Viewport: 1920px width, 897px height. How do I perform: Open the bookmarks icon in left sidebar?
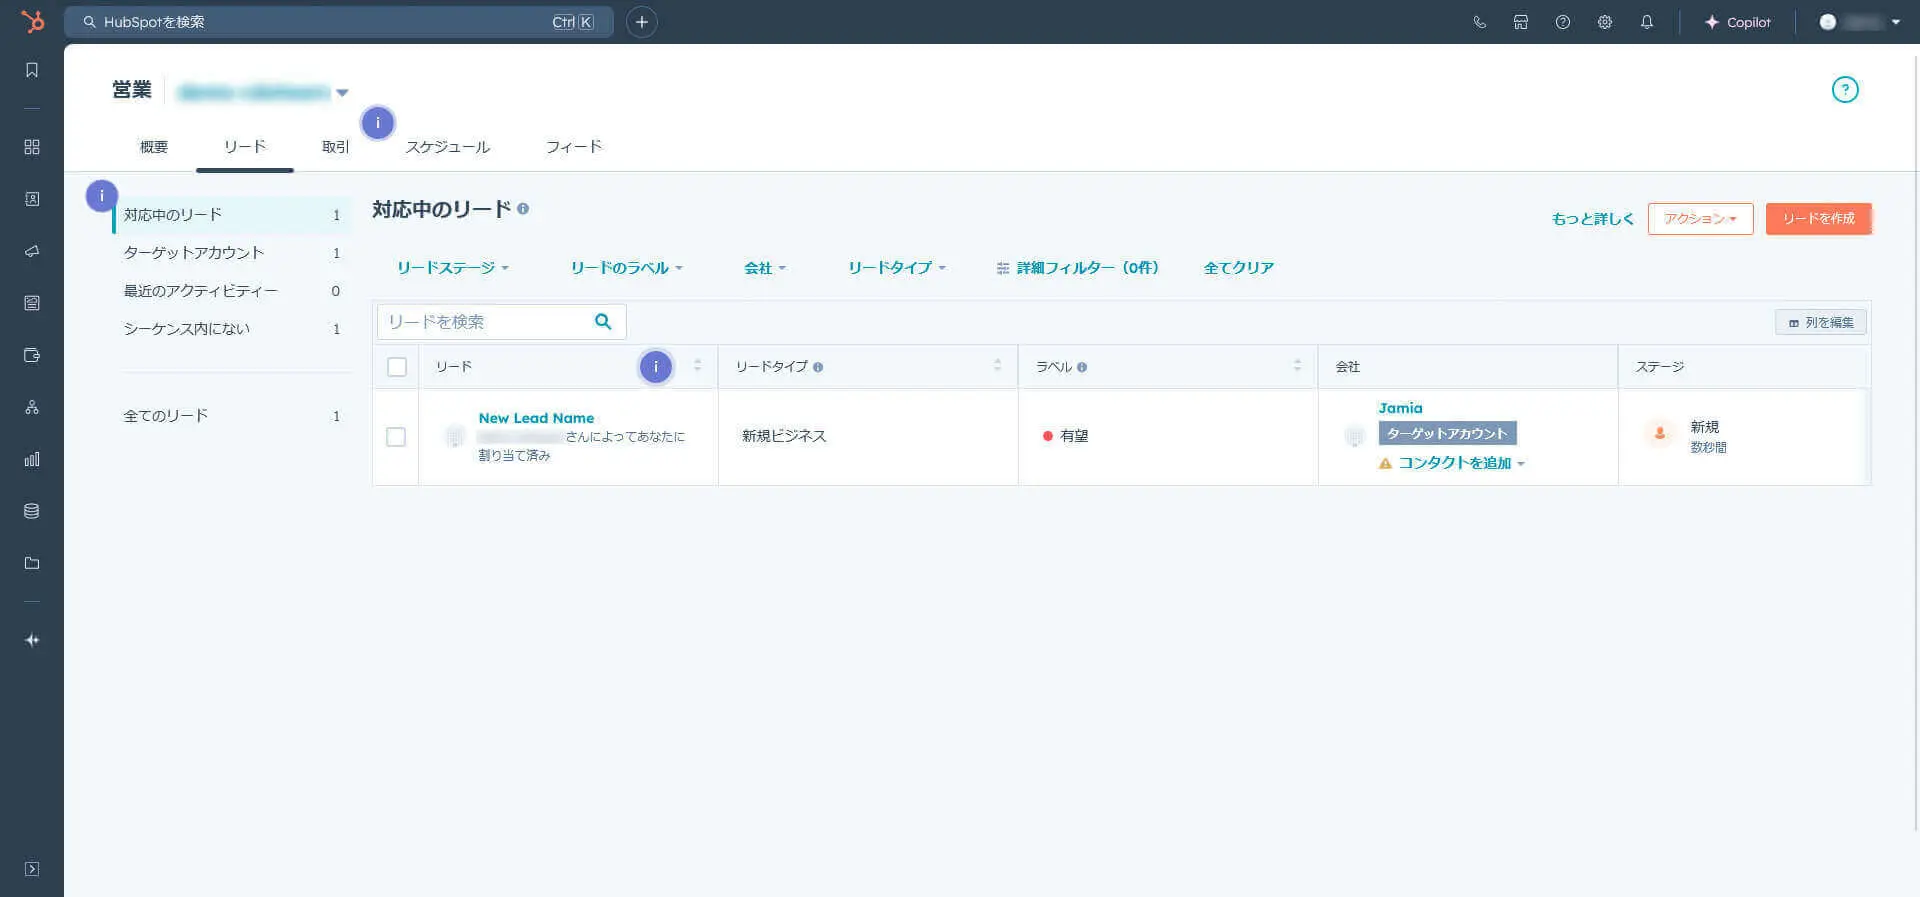[x=32, y=70]
